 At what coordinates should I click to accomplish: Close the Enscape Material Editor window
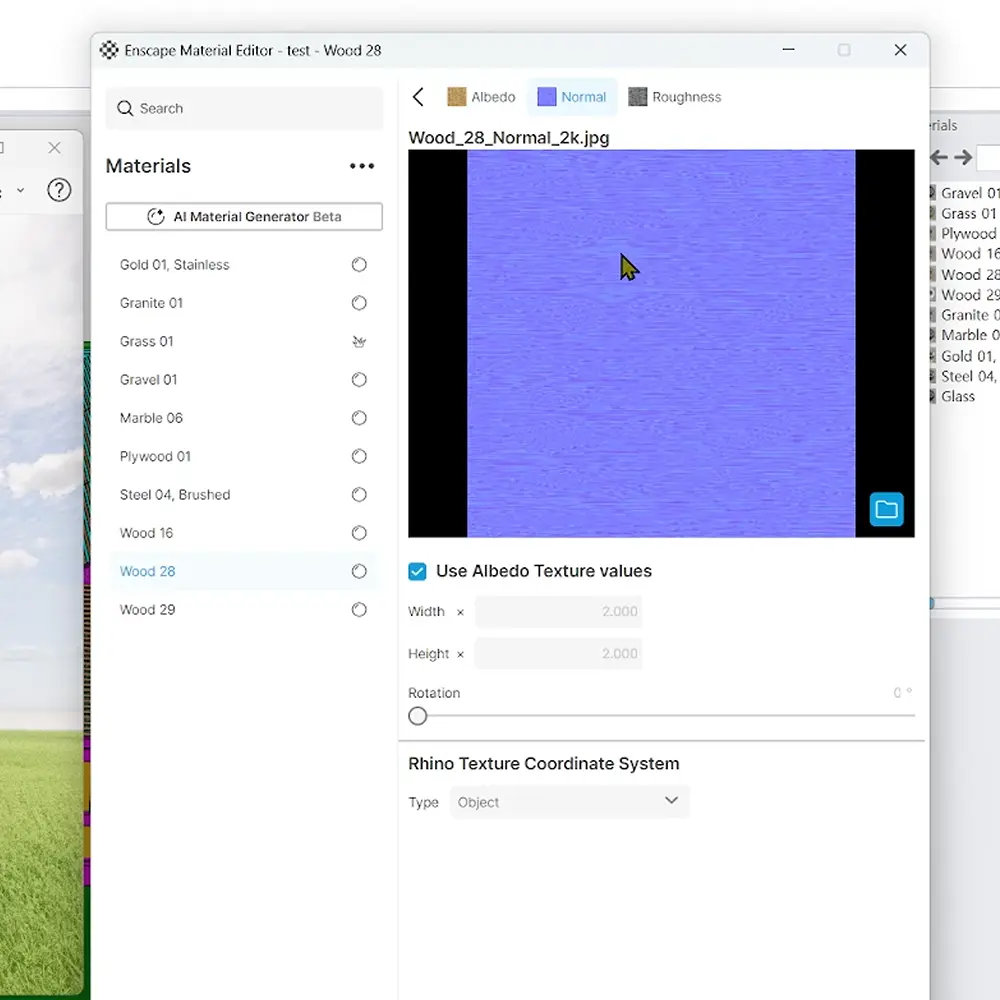click(x=900, y=50)
